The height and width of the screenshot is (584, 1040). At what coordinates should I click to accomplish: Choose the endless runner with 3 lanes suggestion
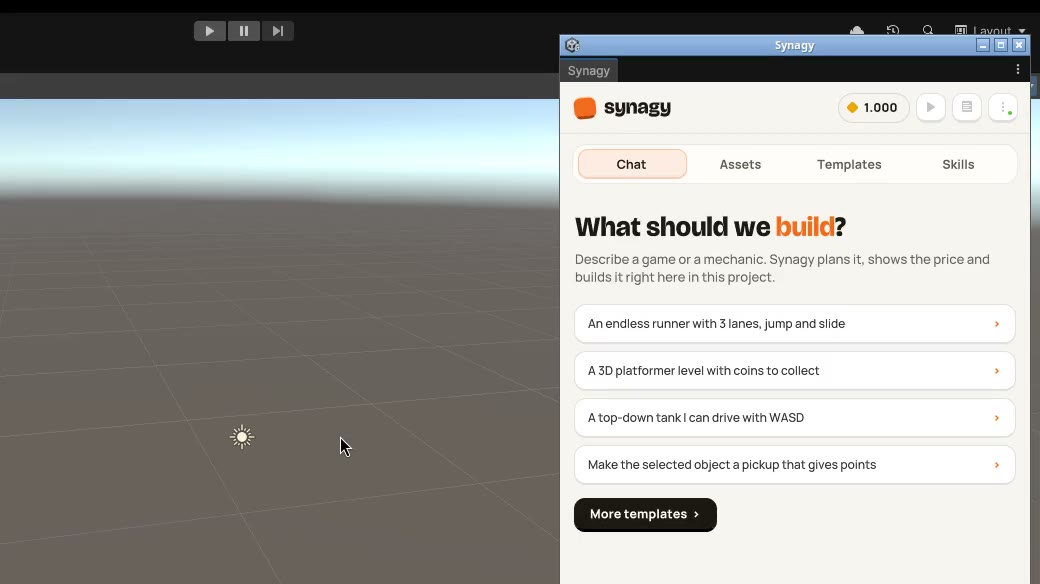(795, 324)
